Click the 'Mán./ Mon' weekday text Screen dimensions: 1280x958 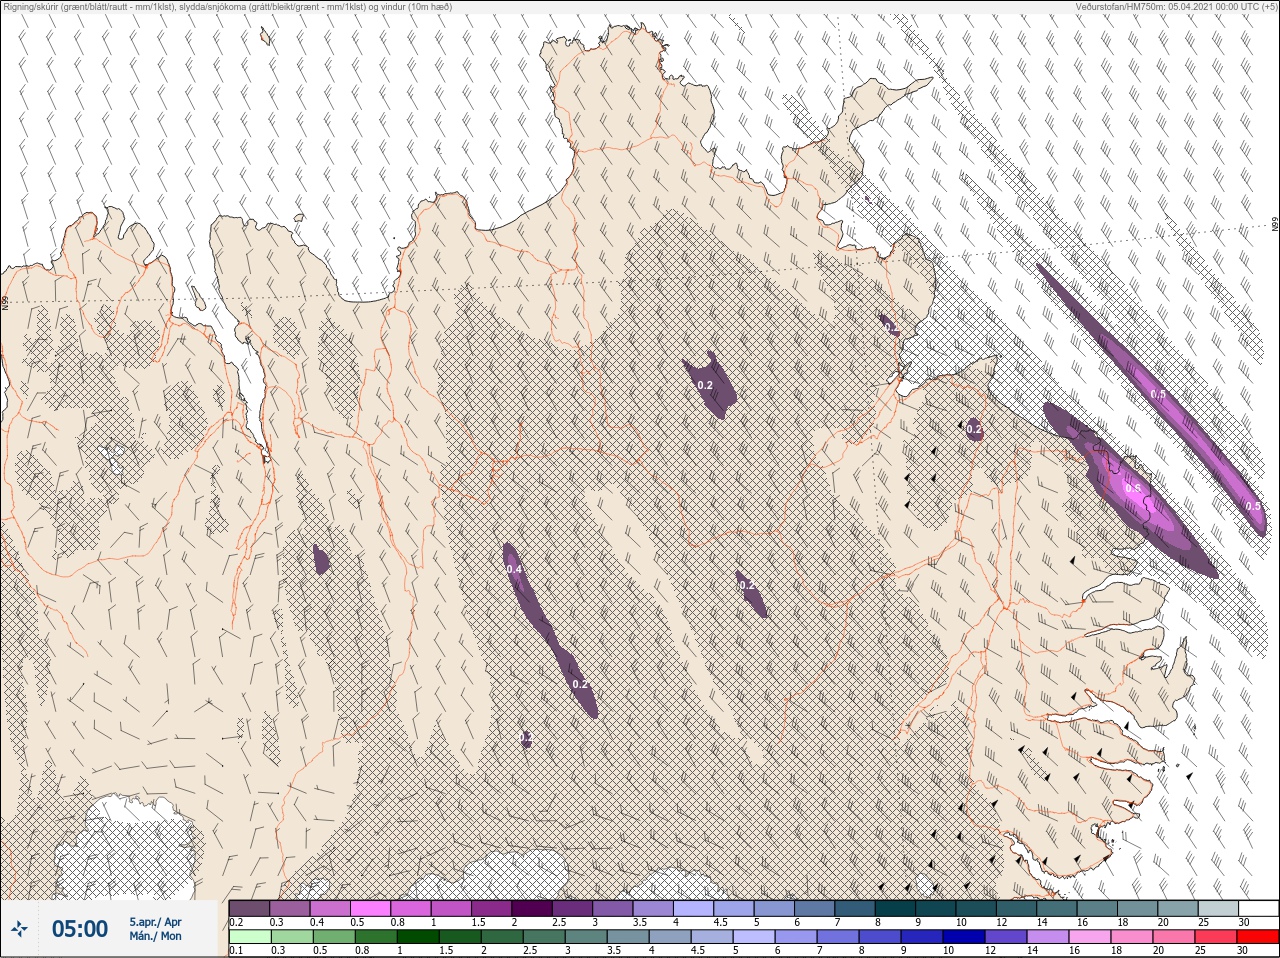[x=155, y=937]
